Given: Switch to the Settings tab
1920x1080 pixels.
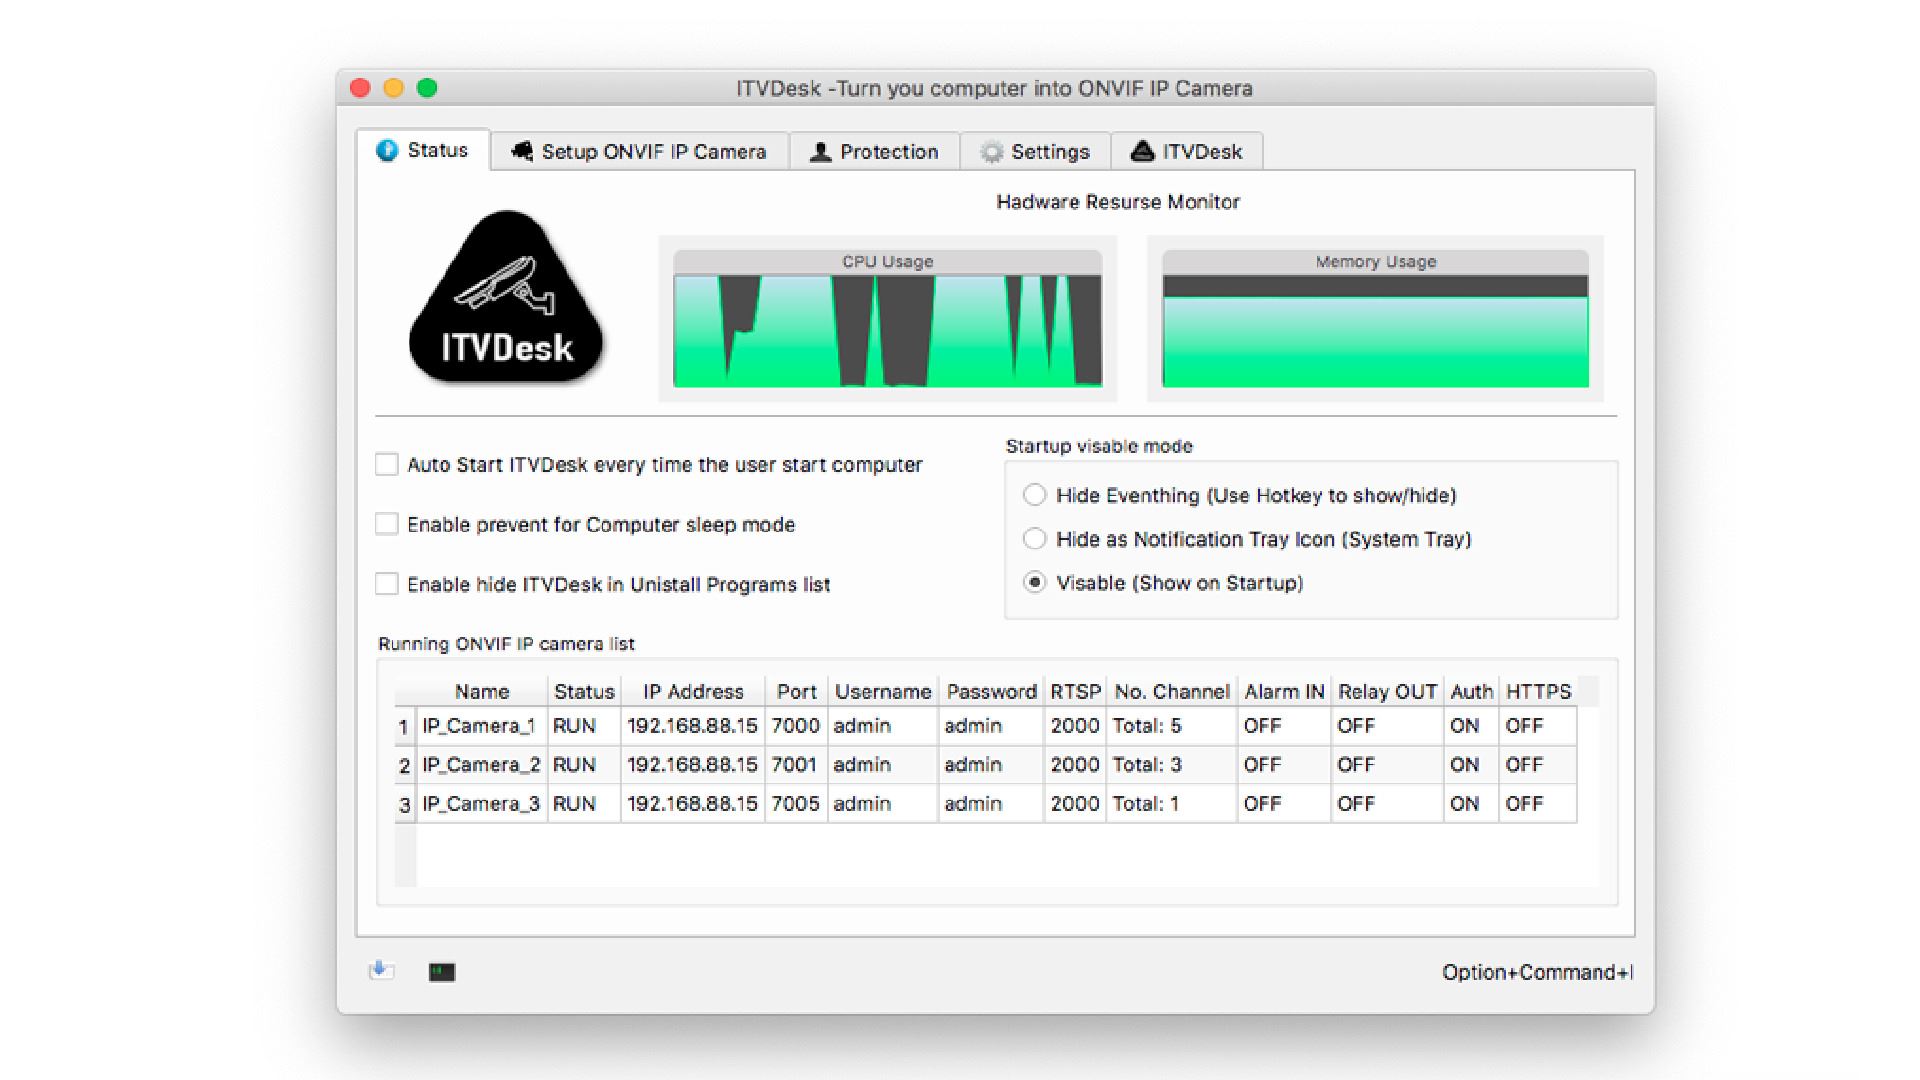Looking at the screenshot, I should tap(1035, 152).
